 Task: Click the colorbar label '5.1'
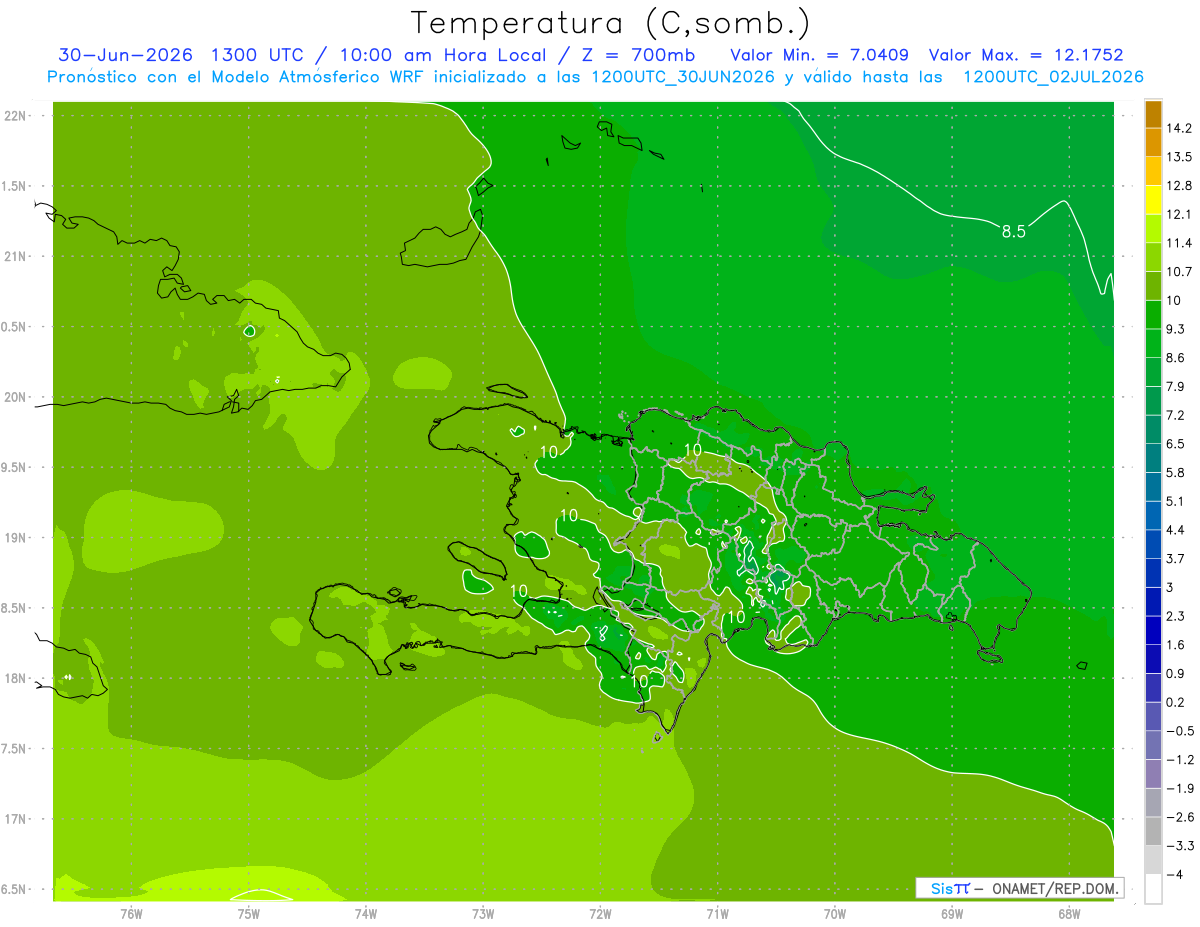tap(1176, 501)
